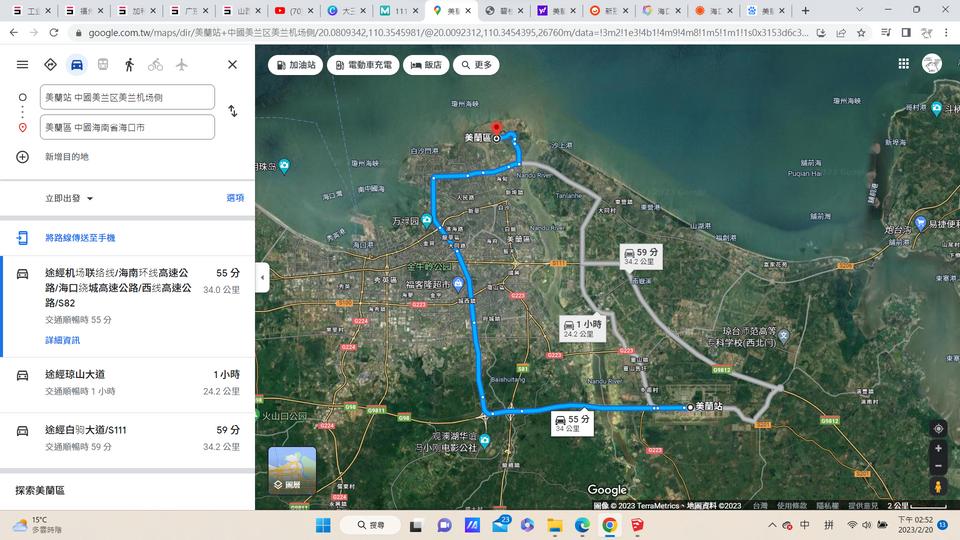This screenshot has height=540, width=960.
Task: Collapse the side panel arrow
Action: click(262, 277)
